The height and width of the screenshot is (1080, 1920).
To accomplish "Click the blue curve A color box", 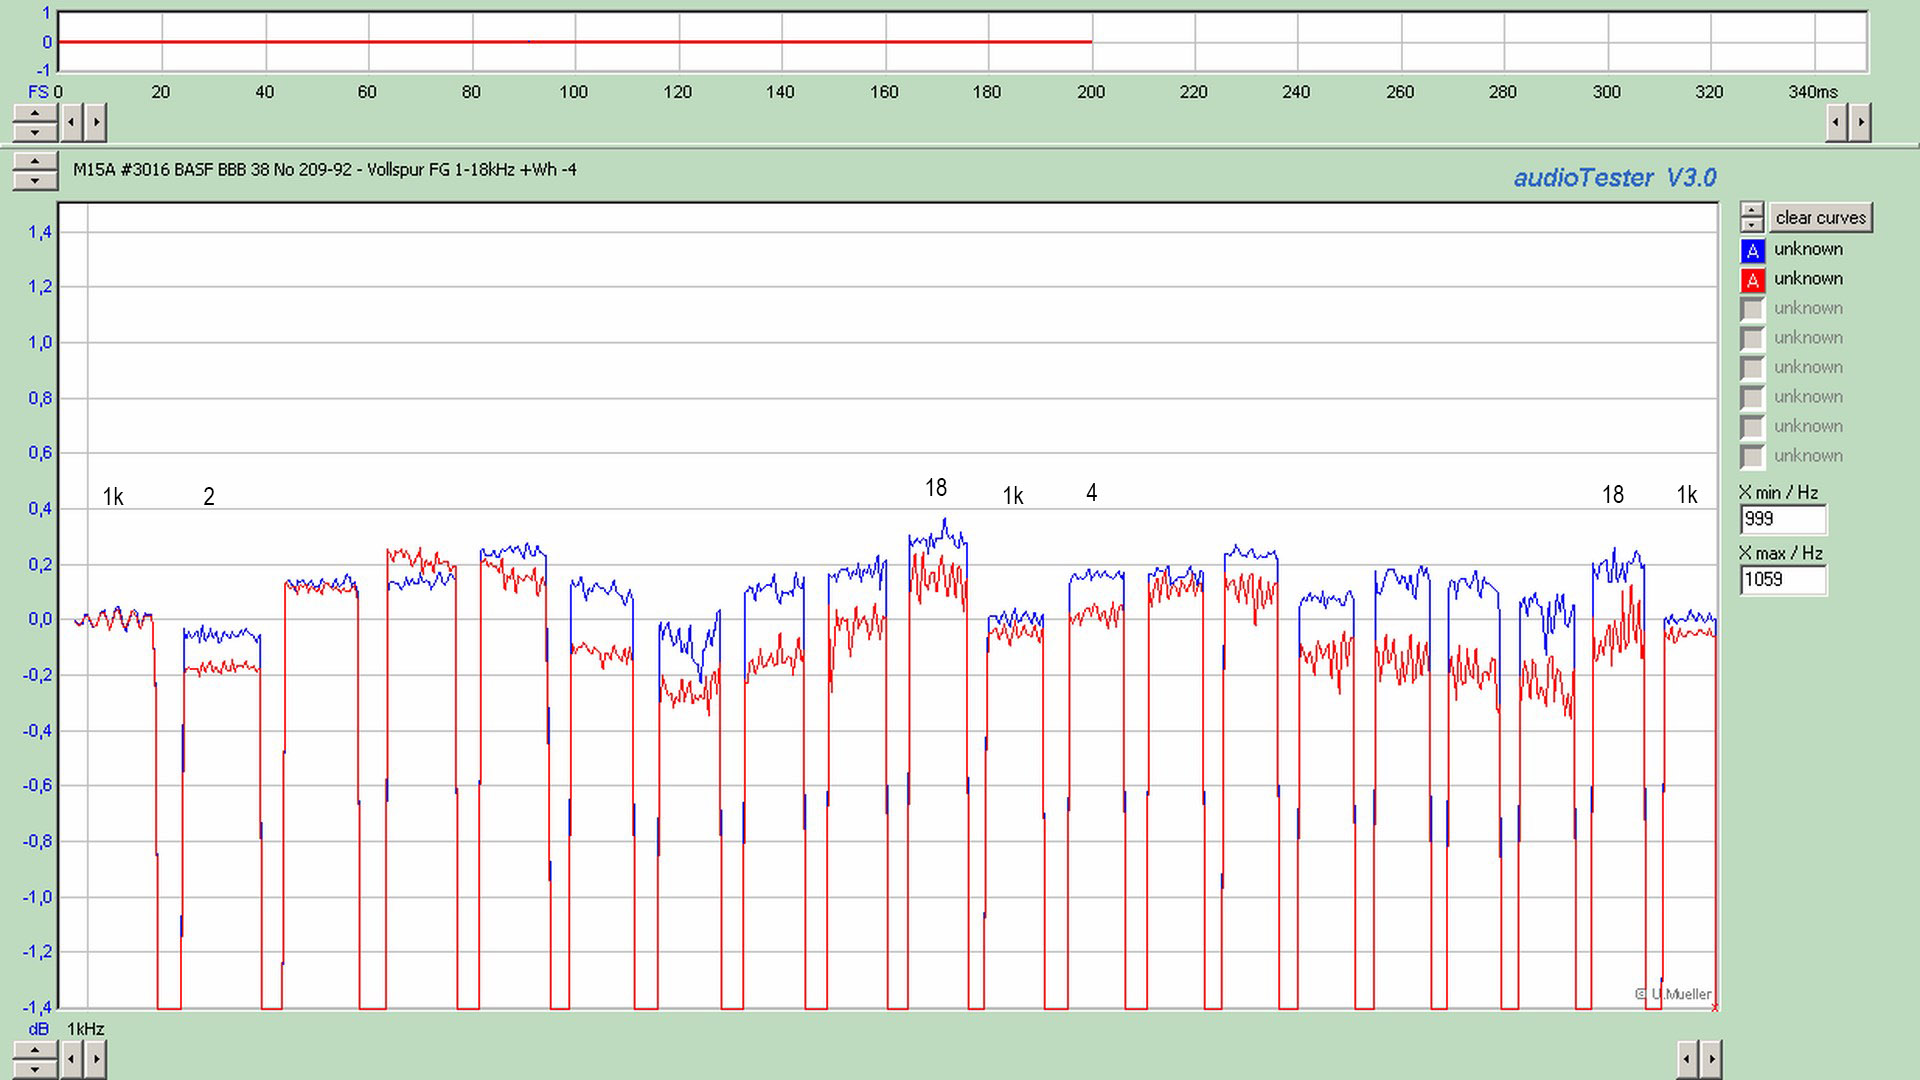I will coord(1752,250).
